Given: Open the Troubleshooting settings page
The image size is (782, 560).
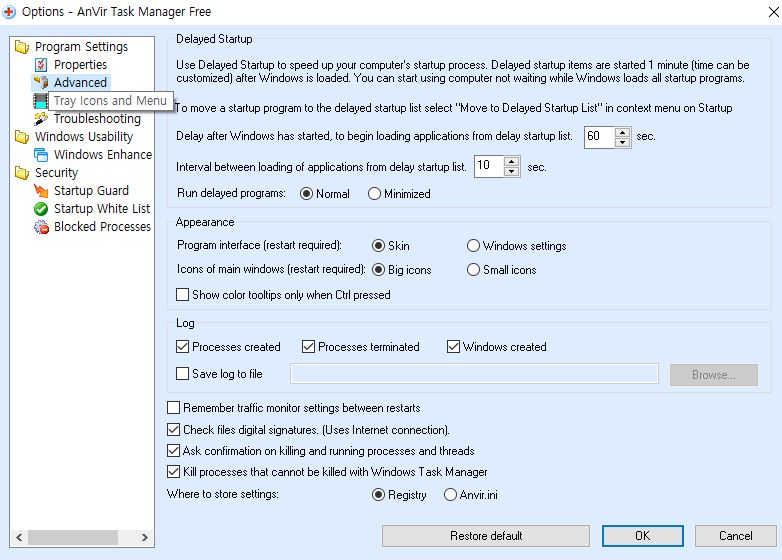Looking at the screenshot, I should tap(97, 119).
